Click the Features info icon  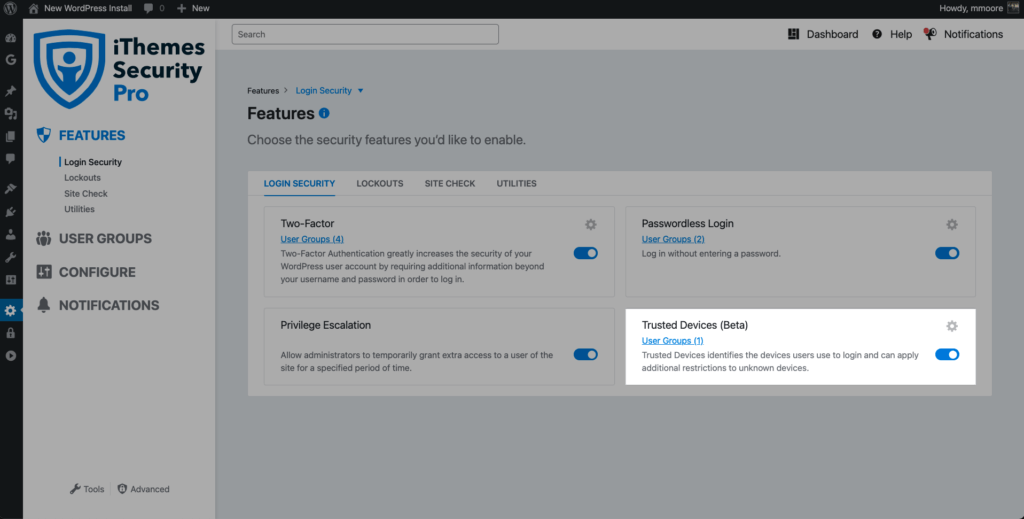(x=324, y=113)
